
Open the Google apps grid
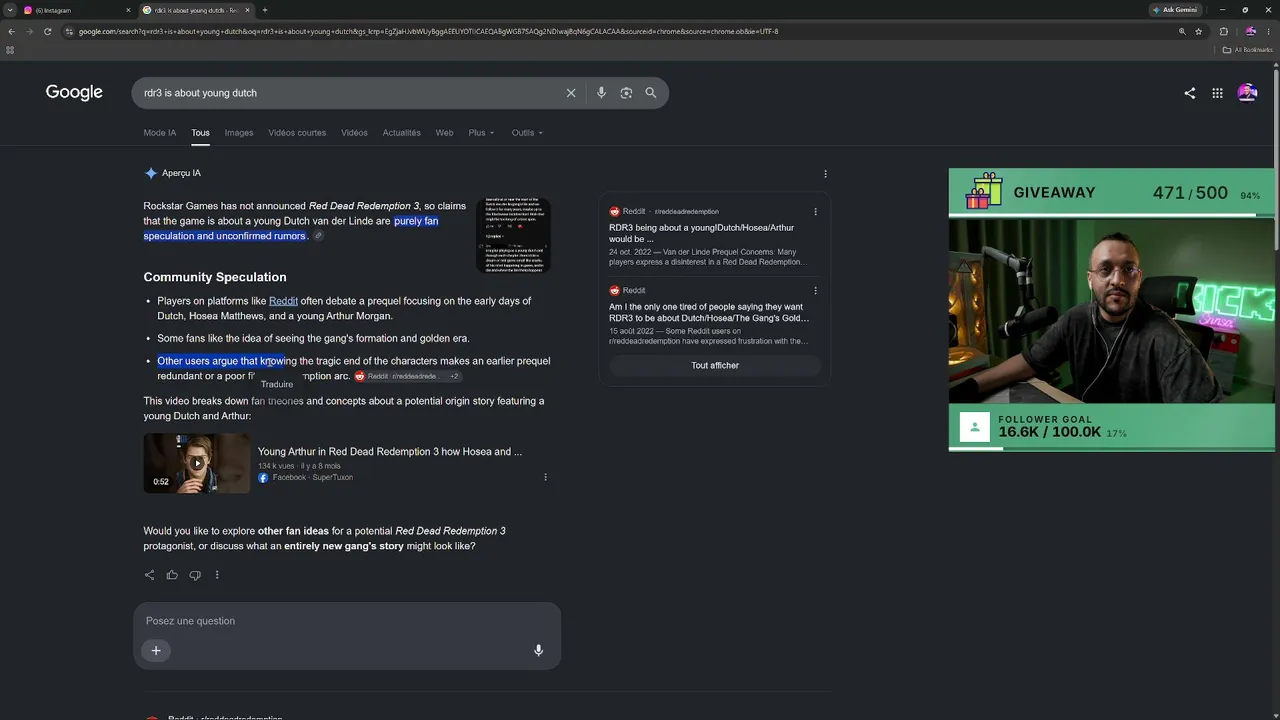click(1217, 93)
